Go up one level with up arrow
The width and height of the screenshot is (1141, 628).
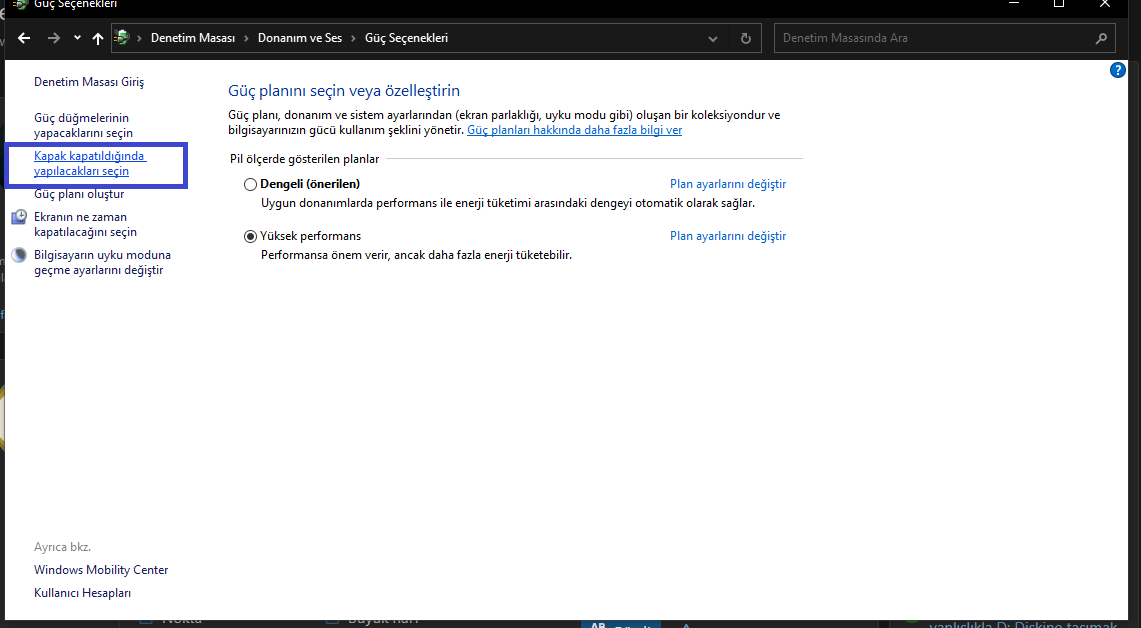tap(98, 38)
